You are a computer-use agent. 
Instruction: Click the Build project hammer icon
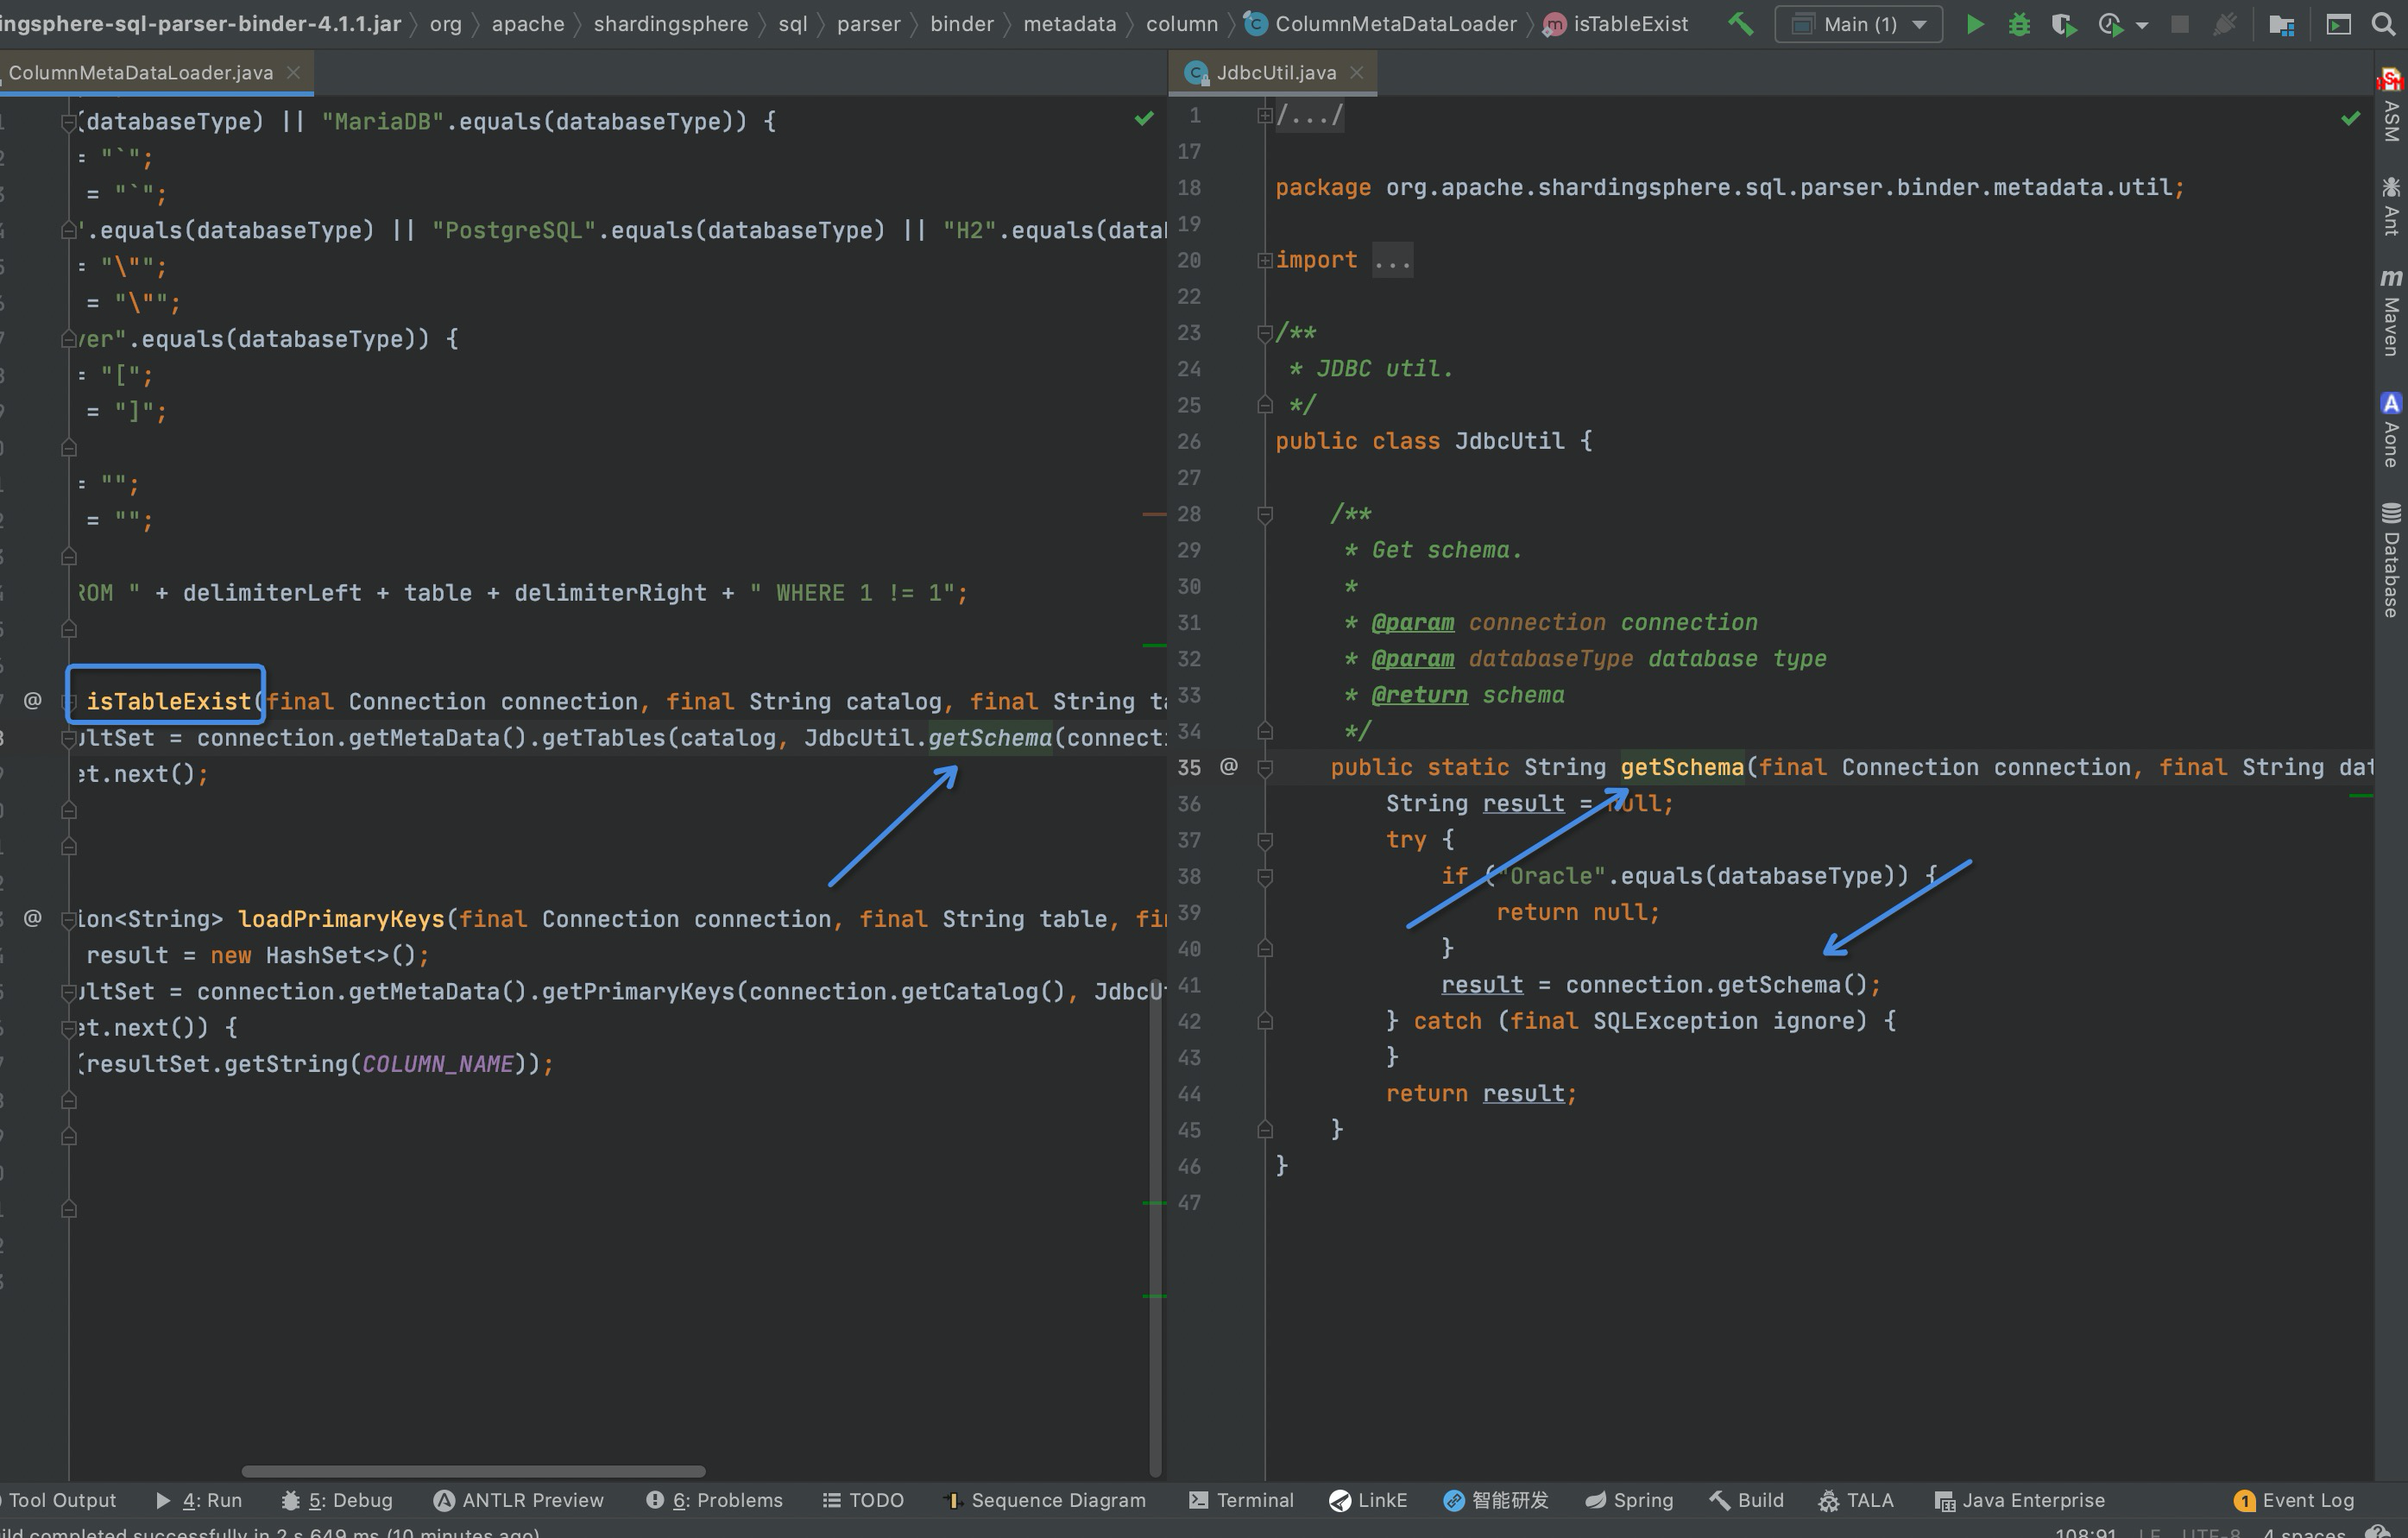click(1740, 24)
